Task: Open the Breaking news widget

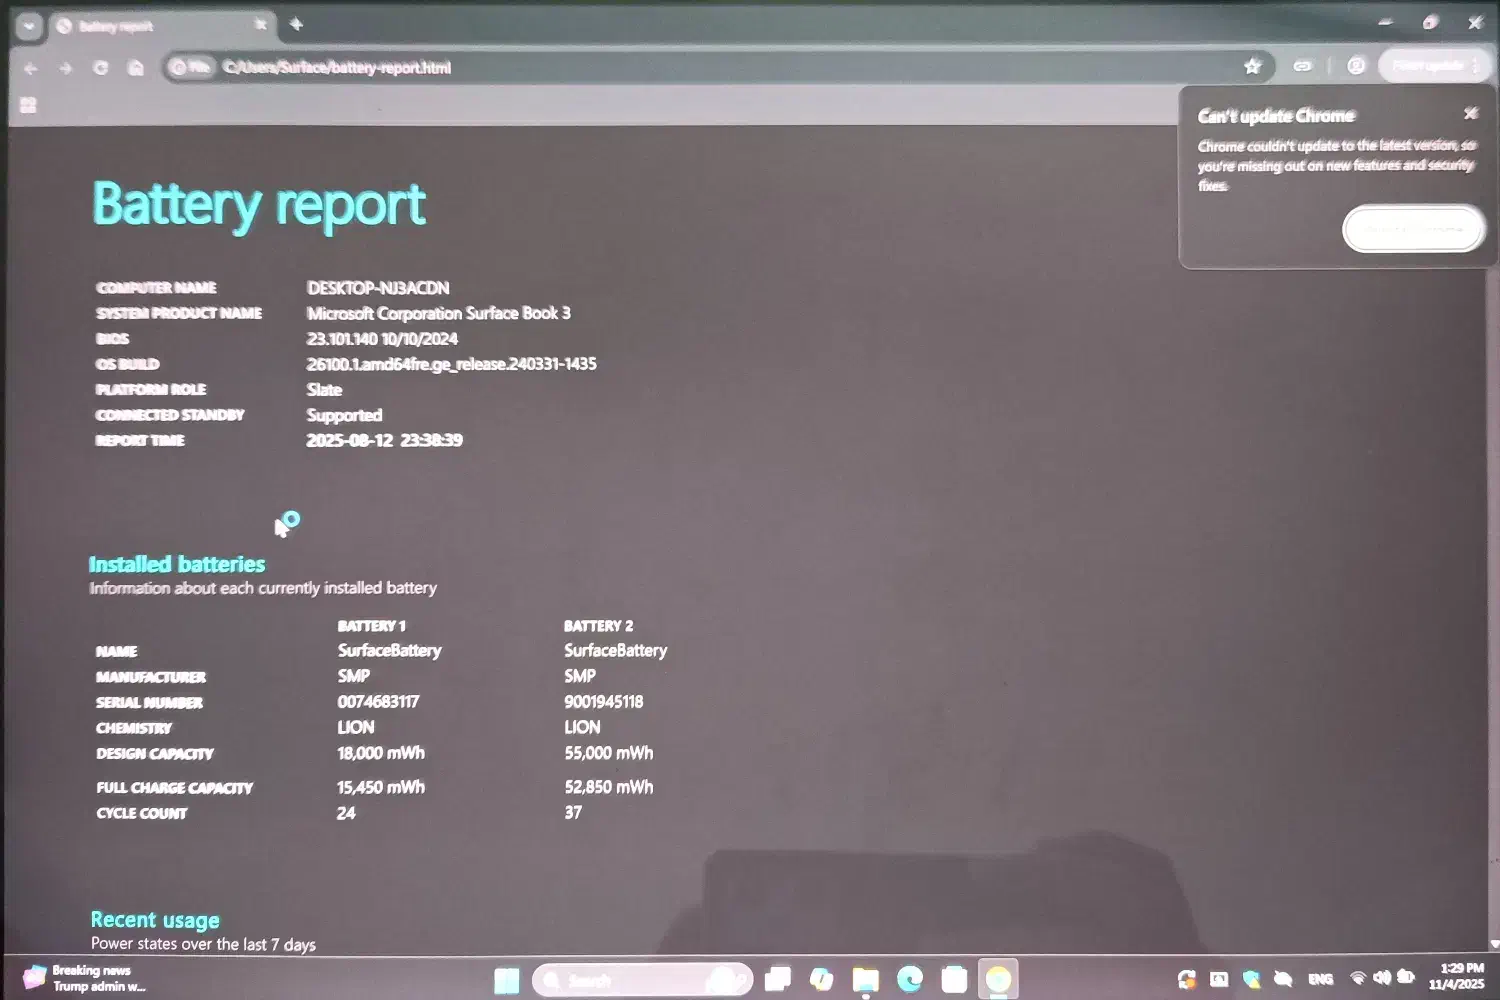Action: (85, 978)
